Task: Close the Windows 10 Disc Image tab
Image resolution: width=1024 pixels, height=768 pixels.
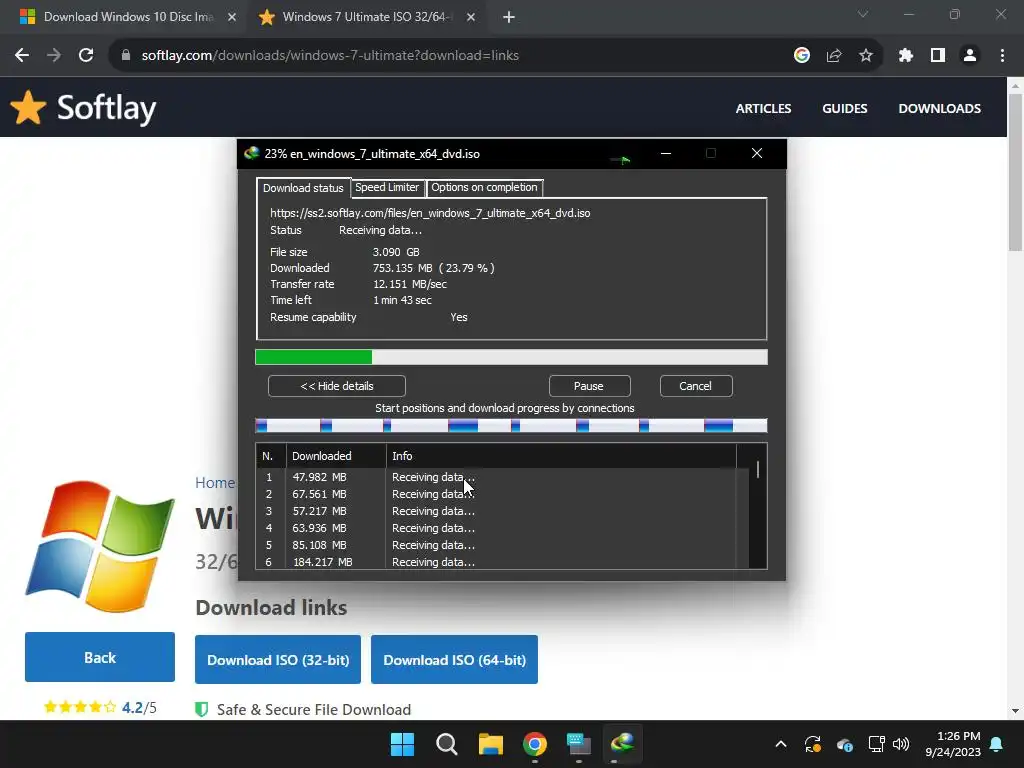Action: (x=232, y=18)
